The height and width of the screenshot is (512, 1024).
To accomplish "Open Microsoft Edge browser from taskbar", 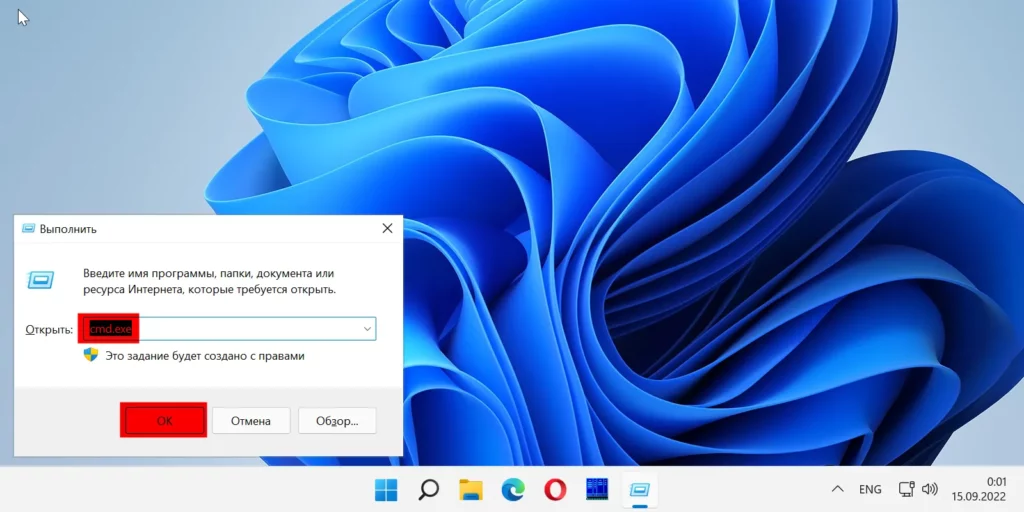I will [x=513, y=489].
